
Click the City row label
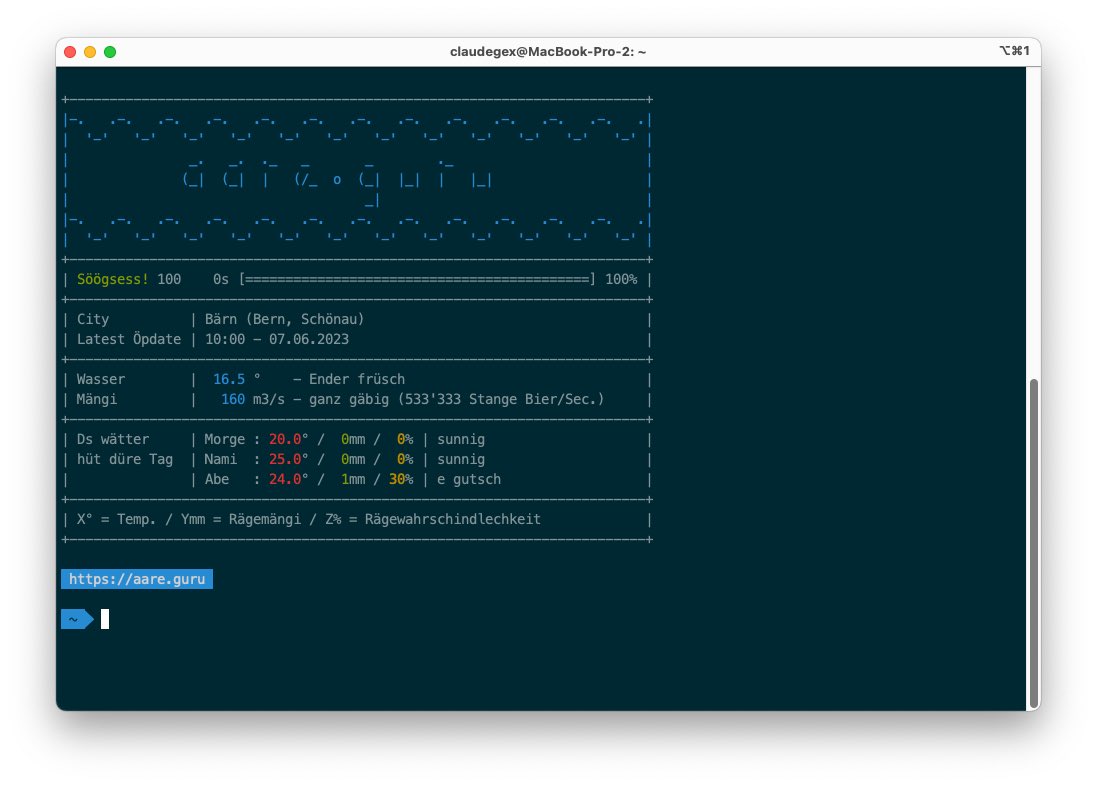click(x=92, y=319)
